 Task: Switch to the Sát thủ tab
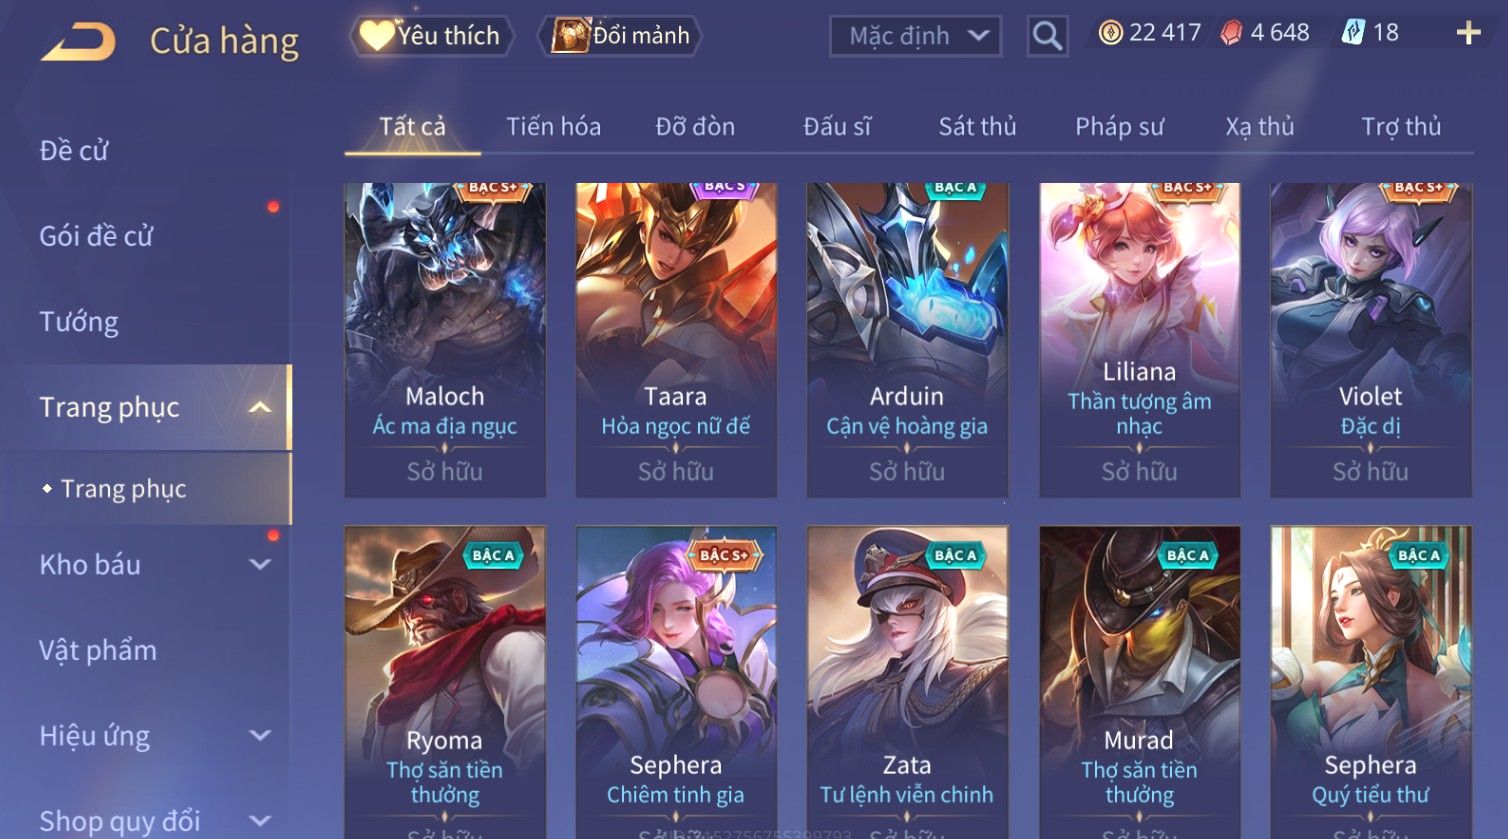coord(977,127)
